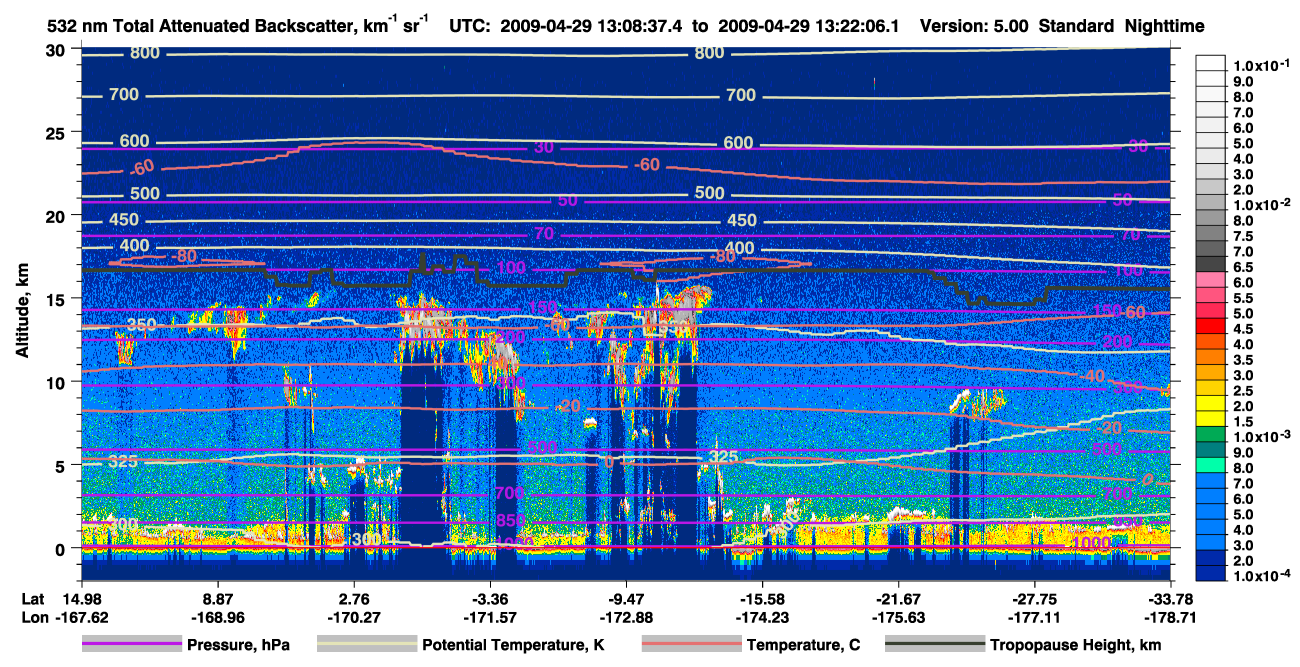Click the Potential Temperature, K legend label
The width and height of the screenshot is (1300, 667).
513,645
